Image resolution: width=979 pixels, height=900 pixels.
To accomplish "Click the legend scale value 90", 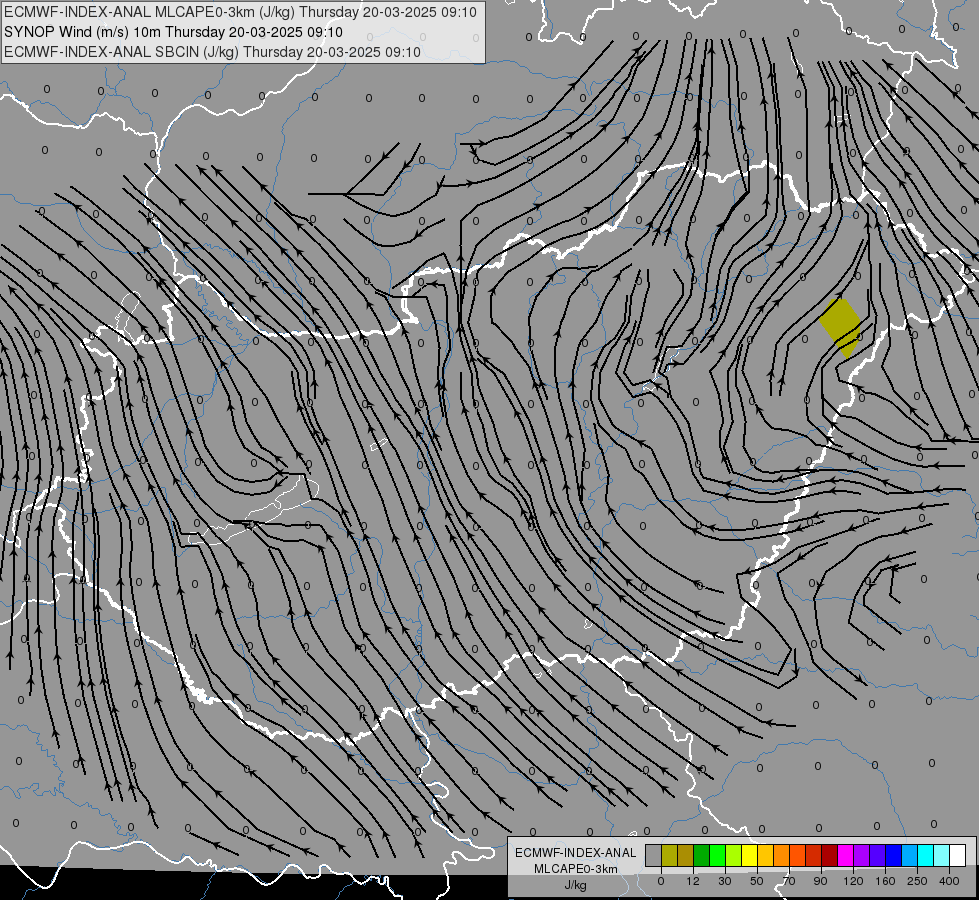I will (x=820, y=881).
